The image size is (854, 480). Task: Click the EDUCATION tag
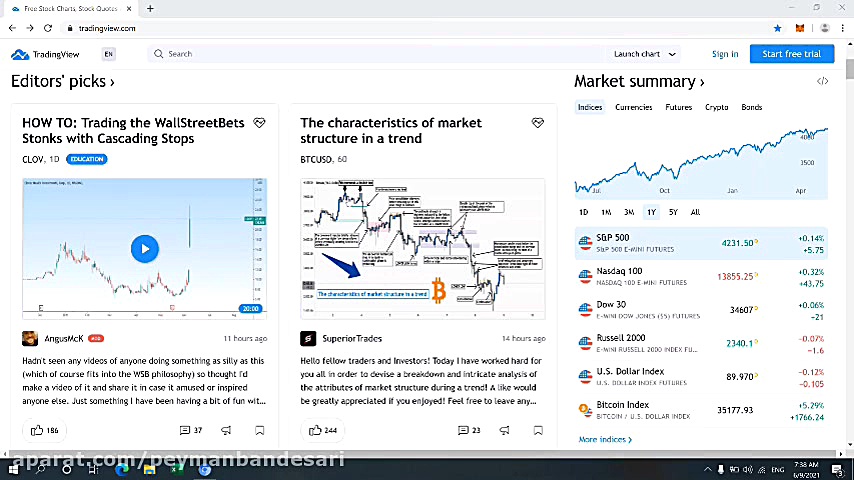[87, 159]
